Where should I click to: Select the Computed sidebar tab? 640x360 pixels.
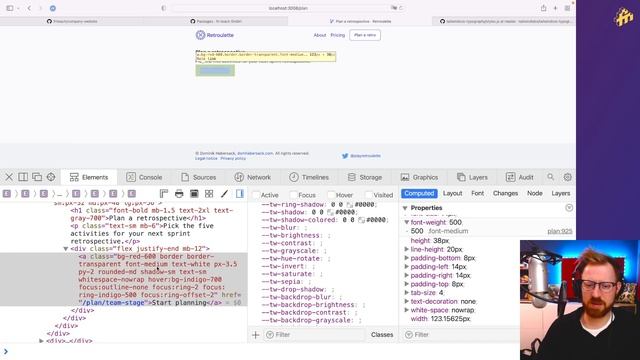click(419, 193)
